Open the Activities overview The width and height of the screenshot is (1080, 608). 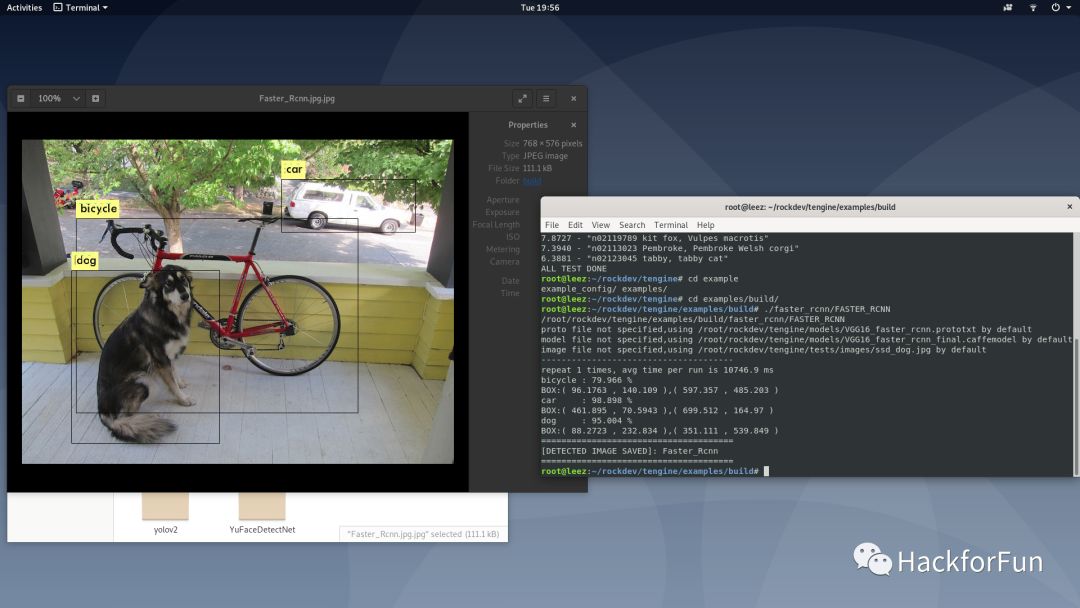24,8
